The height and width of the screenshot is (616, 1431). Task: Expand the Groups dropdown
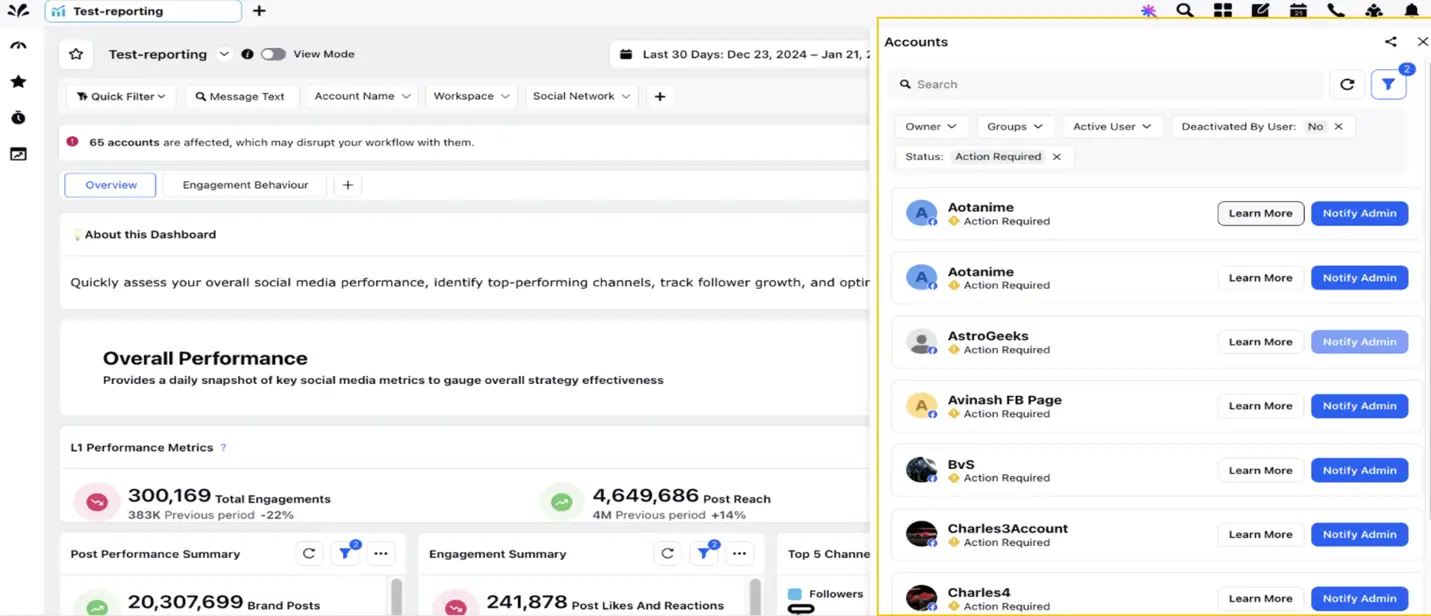pos(1015,126)
